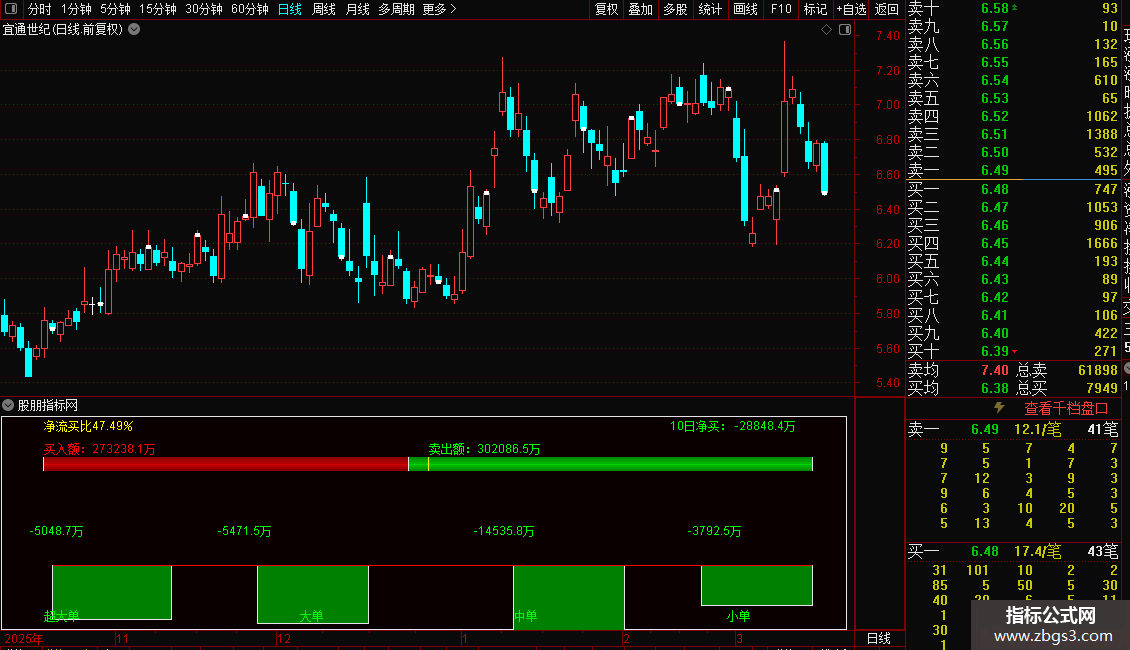
Task: Click 10日净买 -28848.4万 value
Action: 765,426
